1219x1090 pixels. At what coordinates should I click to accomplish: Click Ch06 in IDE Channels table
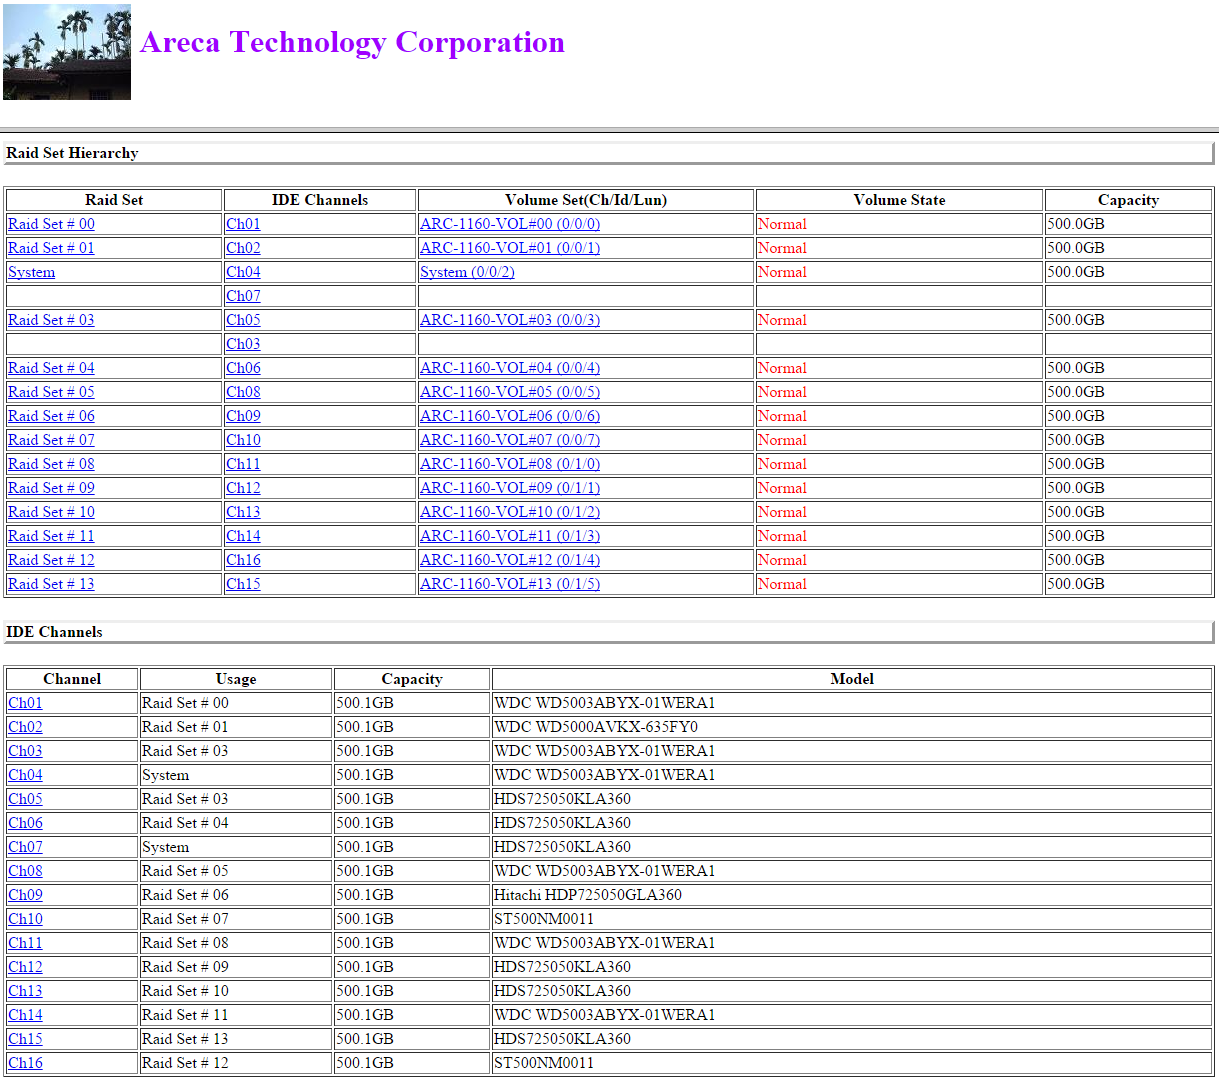(25, 823)
